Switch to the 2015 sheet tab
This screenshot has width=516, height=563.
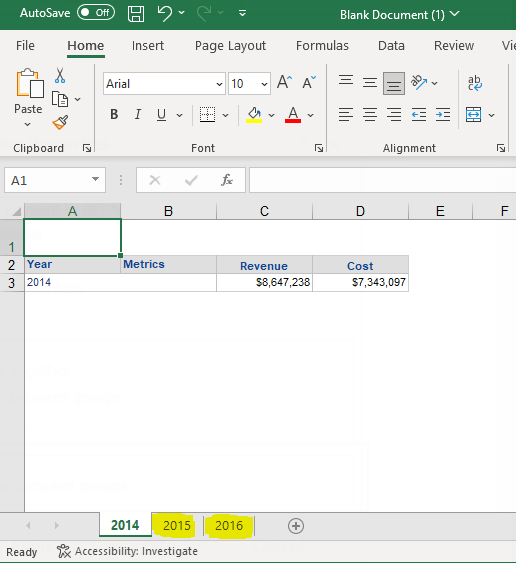[177, 526]
